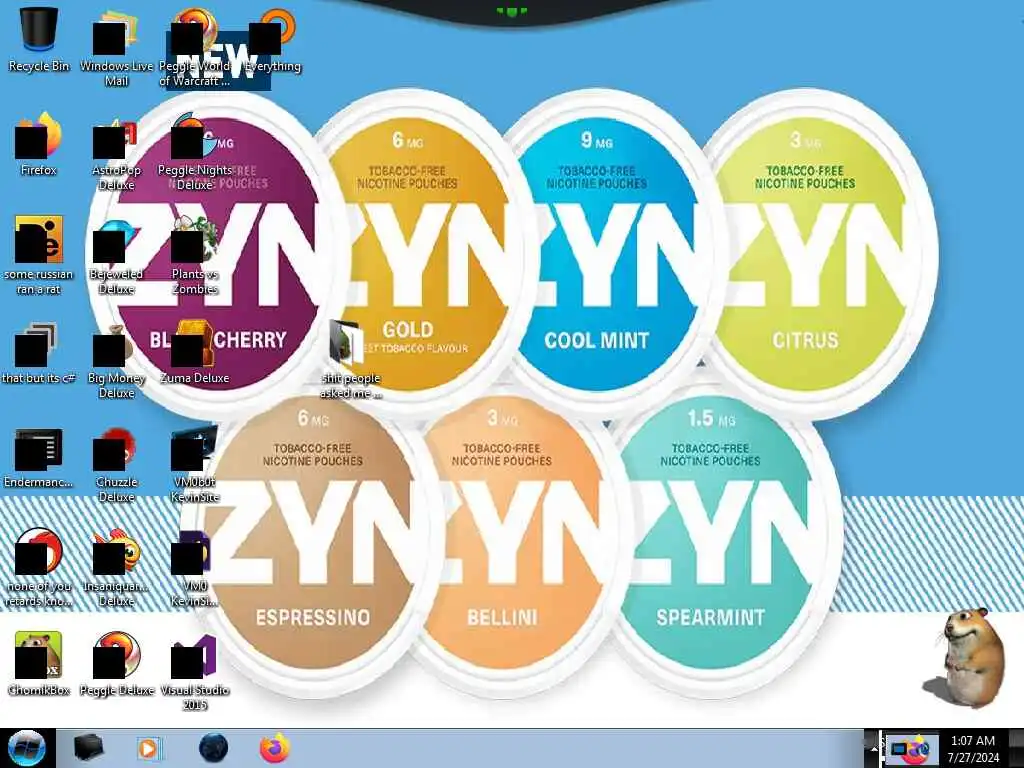Launch Windows Media Player from the taskbar

coord(149,748)
